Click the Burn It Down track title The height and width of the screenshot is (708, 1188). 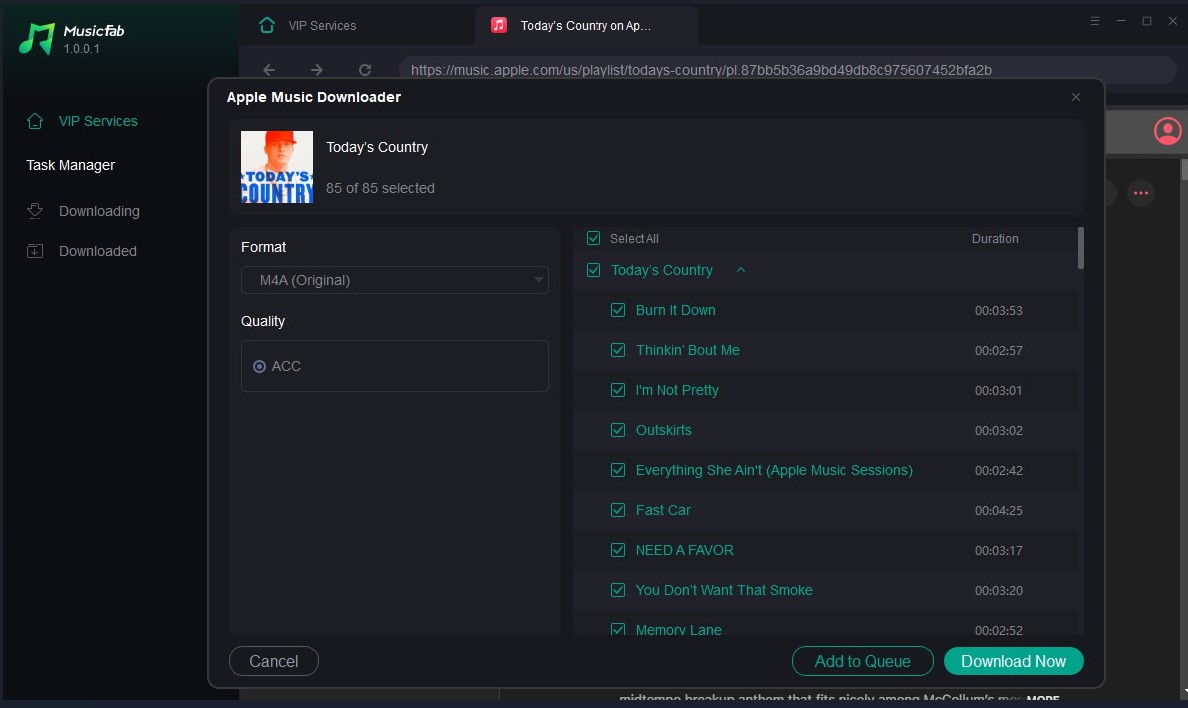(x=675, y=310)
